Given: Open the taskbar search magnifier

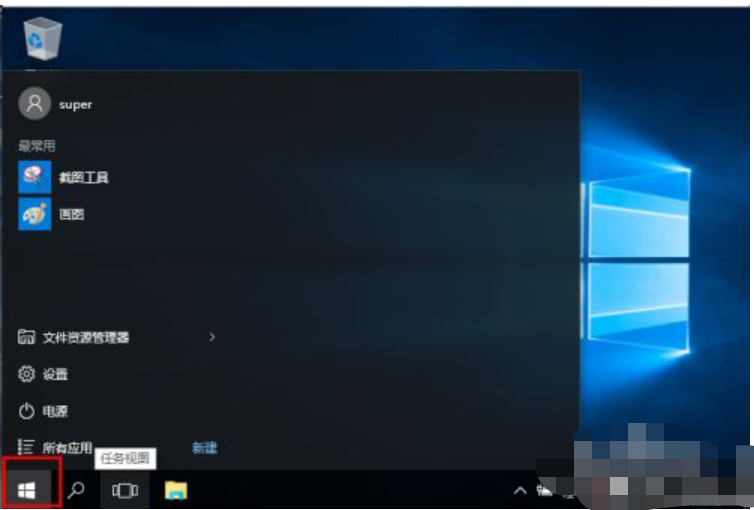Looking at the screenshot, I should point(76,490).
